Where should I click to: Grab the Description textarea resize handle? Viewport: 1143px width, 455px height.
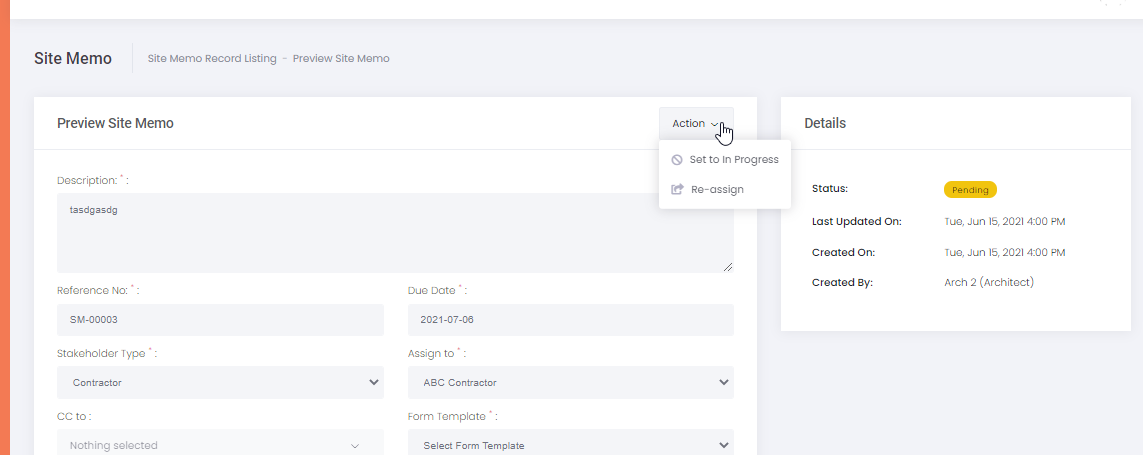click(x=728, y=267)
